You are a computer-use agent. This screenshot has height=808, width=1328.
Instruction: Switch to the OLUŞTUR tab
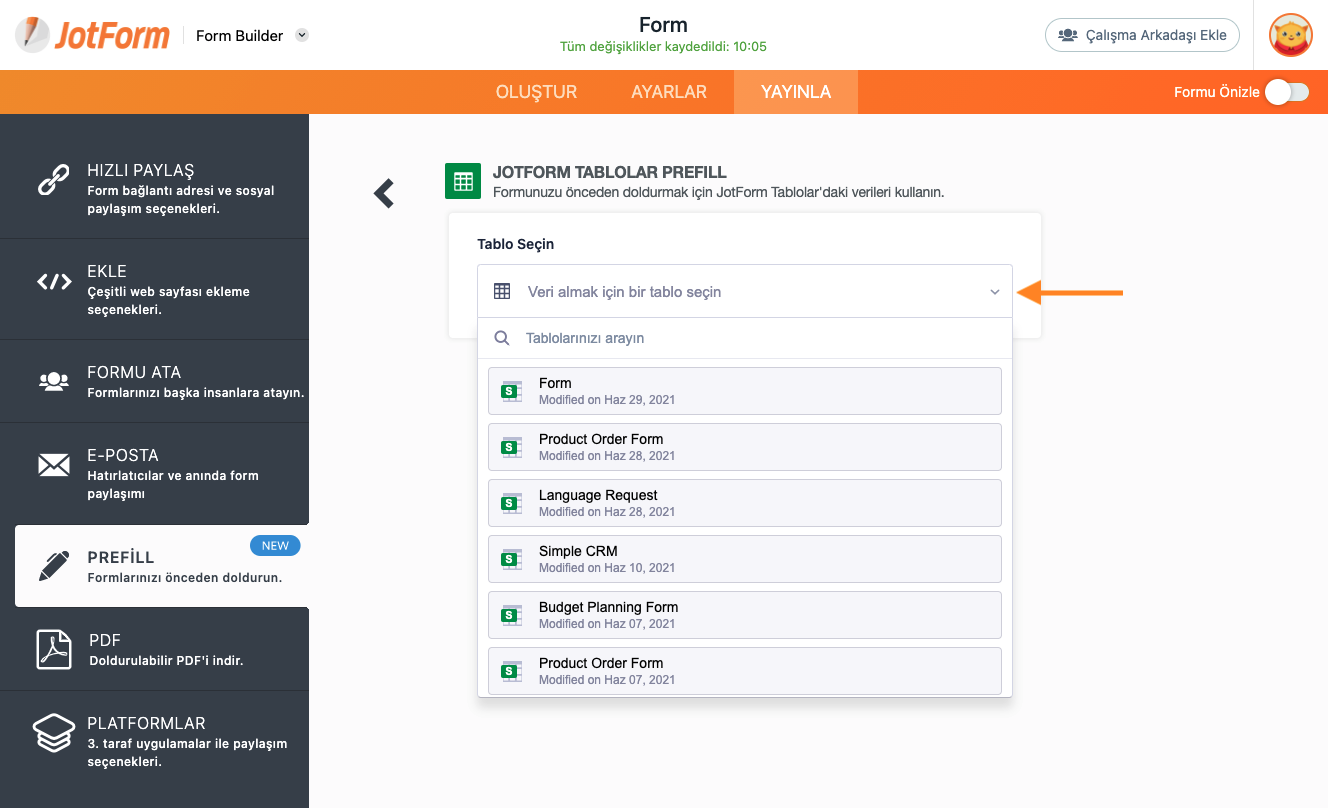[x=536, y=92]
